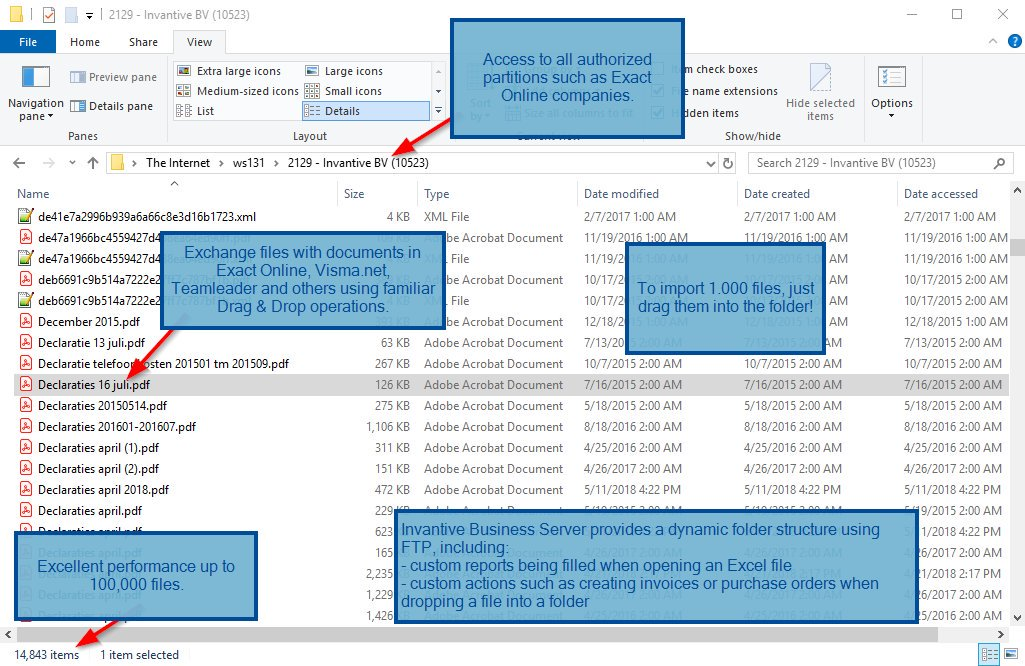Image resolution: width=1025 pixels, height=666 pixels.
Task: Click 'ws131' in the address breadcrumb
Action: pos(248,163)
